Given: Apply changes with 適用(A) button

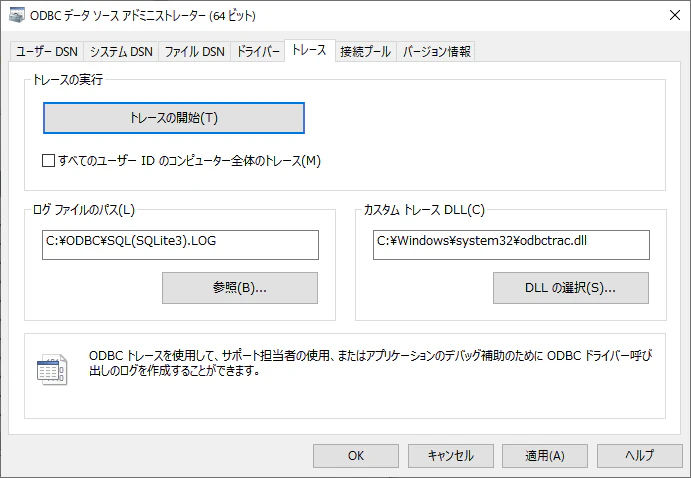Looking at the screenshot, I should [545, 456].
